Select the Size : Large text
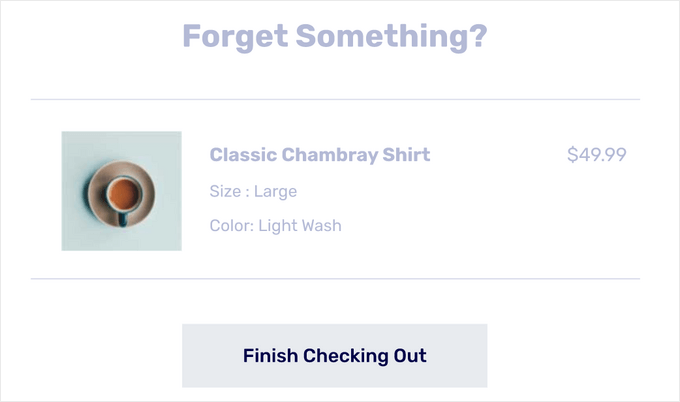Screen dimensions: 680x402 [x=253, y=191]
